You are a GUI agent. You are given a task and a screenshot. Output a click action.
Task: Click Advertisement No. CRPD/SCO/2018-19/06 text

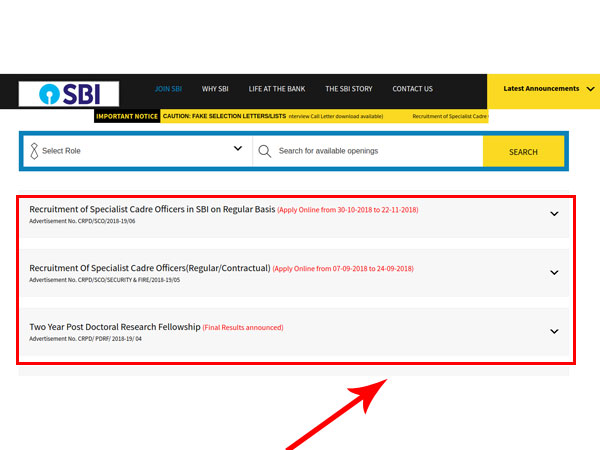point(82,221)
